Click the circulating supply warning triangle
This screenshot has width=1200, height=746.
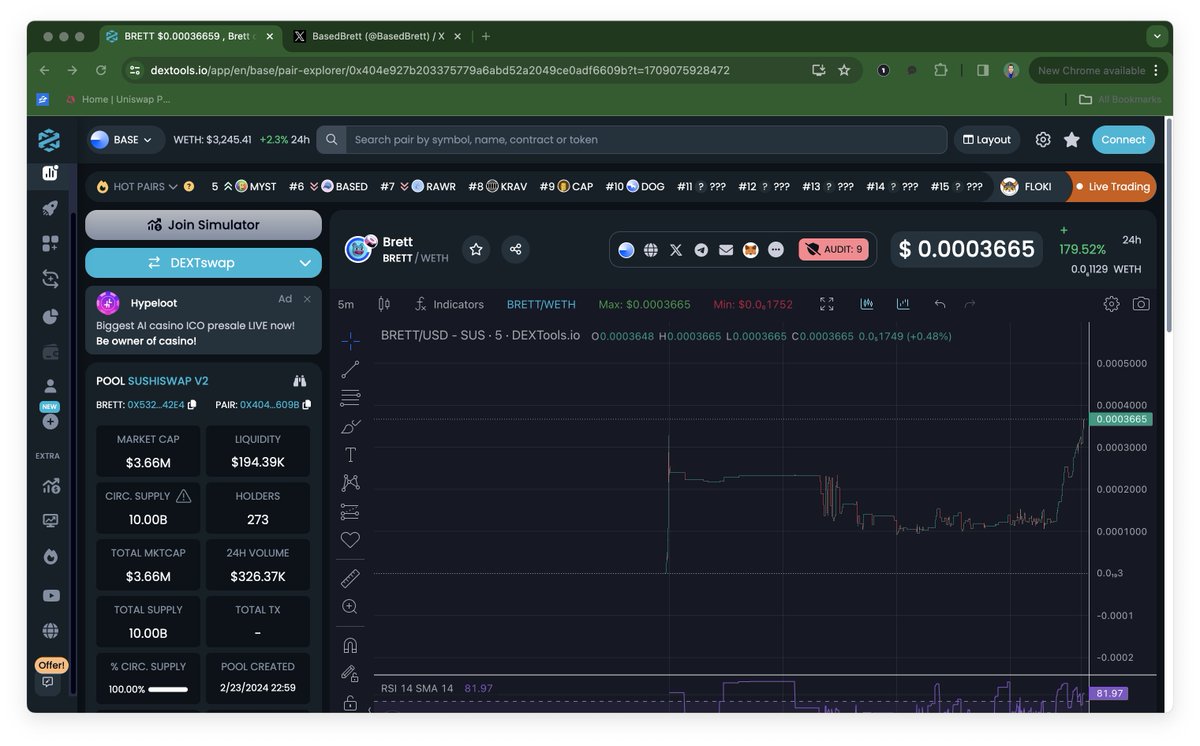(184, 496)
